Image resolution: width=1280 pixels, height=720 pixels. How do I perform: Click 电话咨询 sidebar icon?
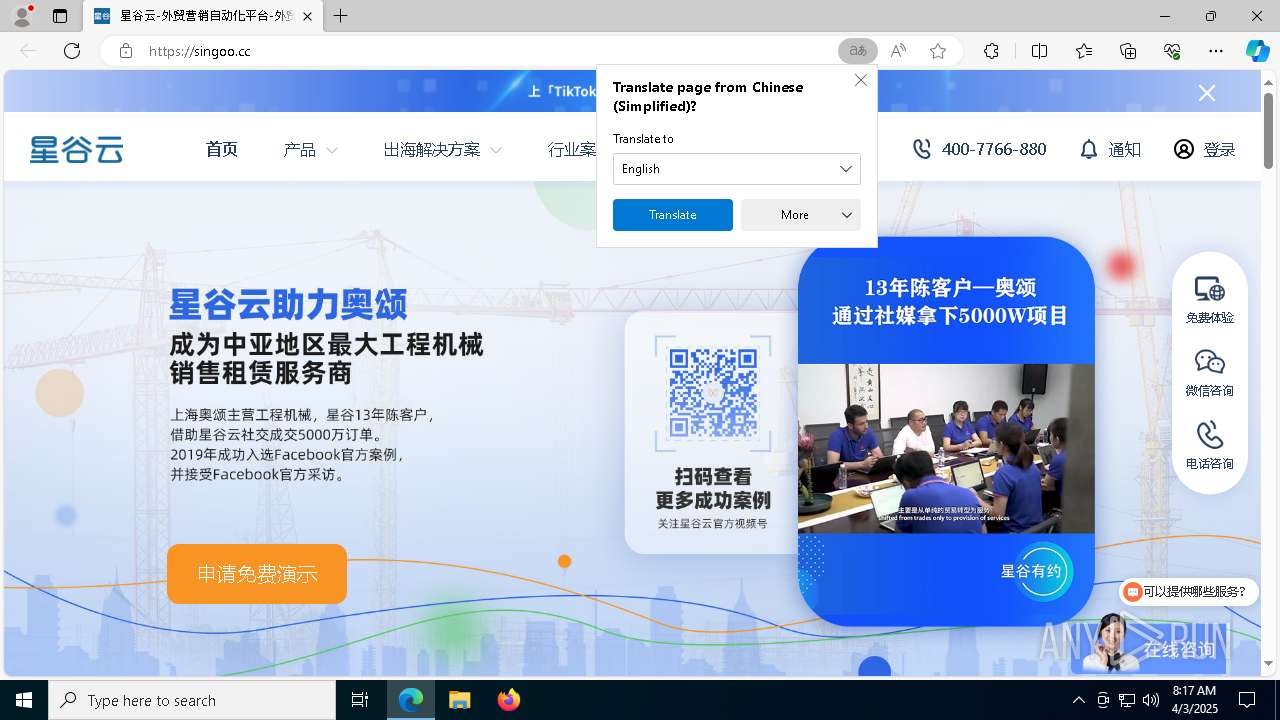pos(1209,446)
